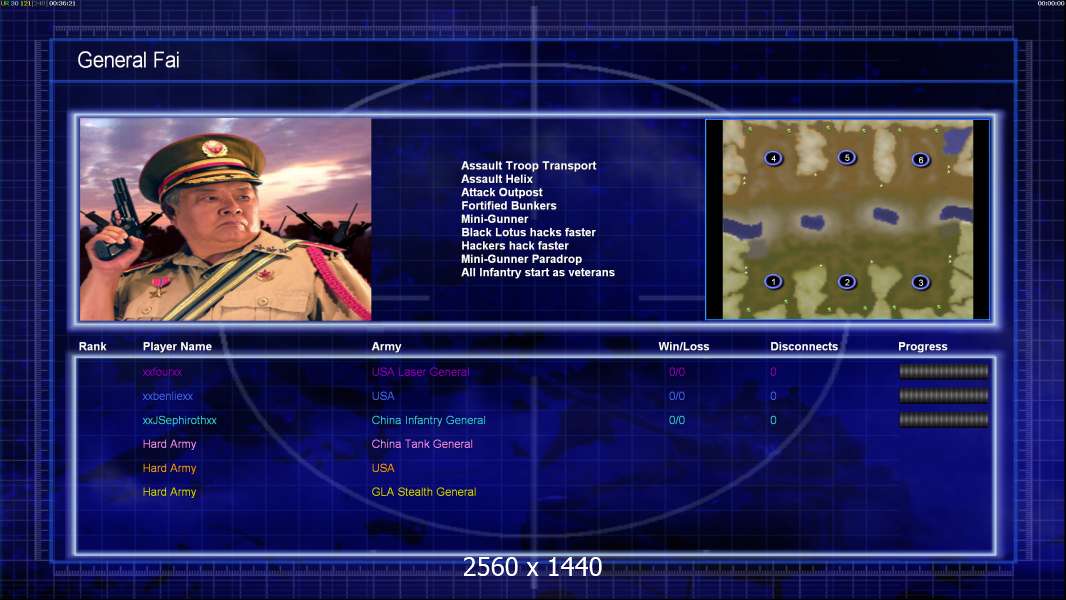The height and width of the screenshot is (600, 1066).
Task: Click the disconnects value for xxbenliexx
Action: pos(773,396)
